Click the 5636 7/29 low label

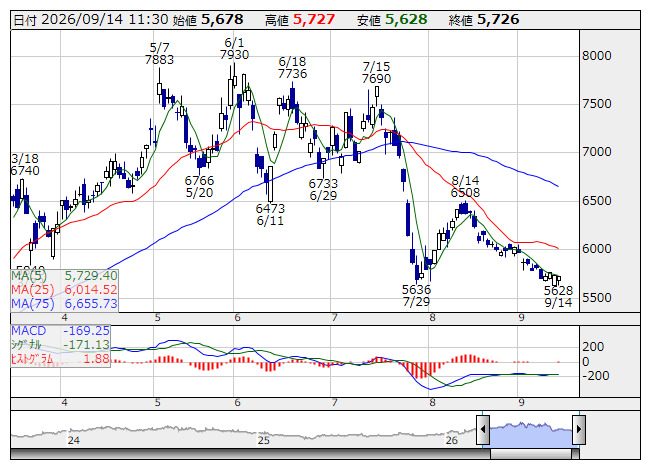coord(416,295)
